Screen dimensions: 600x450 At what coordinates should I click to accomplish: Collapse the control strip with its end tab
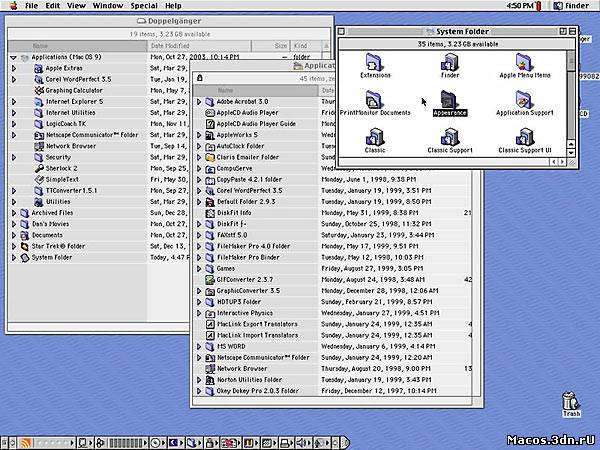[x=345, y=443]
